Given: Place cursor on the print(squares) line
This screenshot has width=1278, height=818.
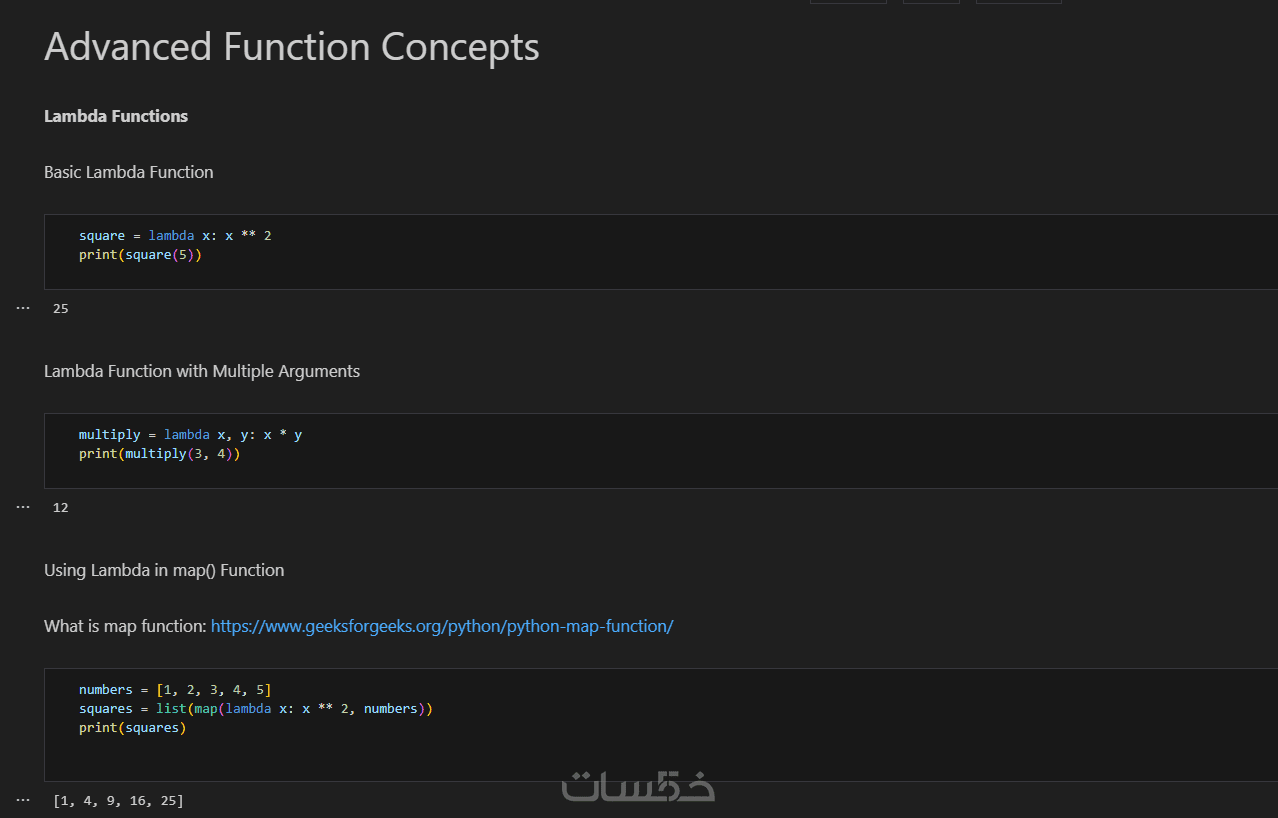Looking at the screenshot, I should pos(132,728).
